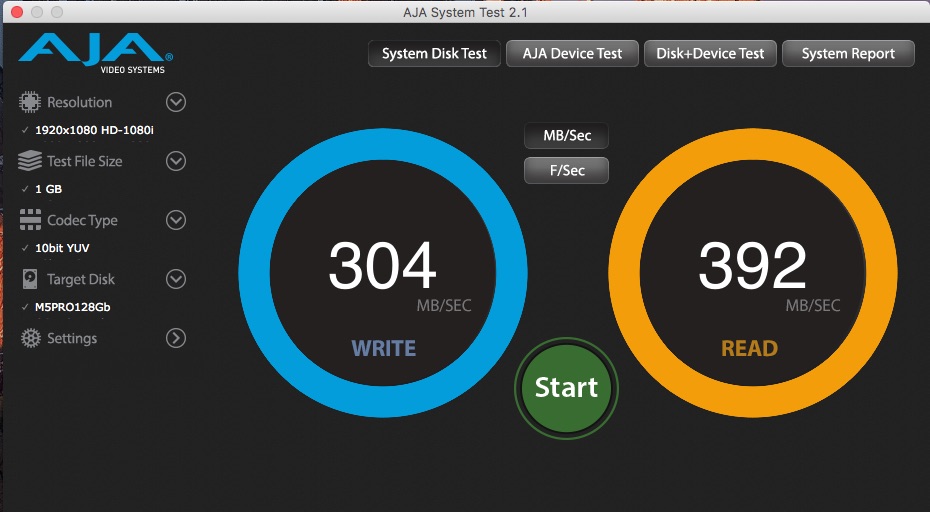Screen dimensions: 930x512
Task: Click the Target Disk label
Action: (x=81, y=279)
